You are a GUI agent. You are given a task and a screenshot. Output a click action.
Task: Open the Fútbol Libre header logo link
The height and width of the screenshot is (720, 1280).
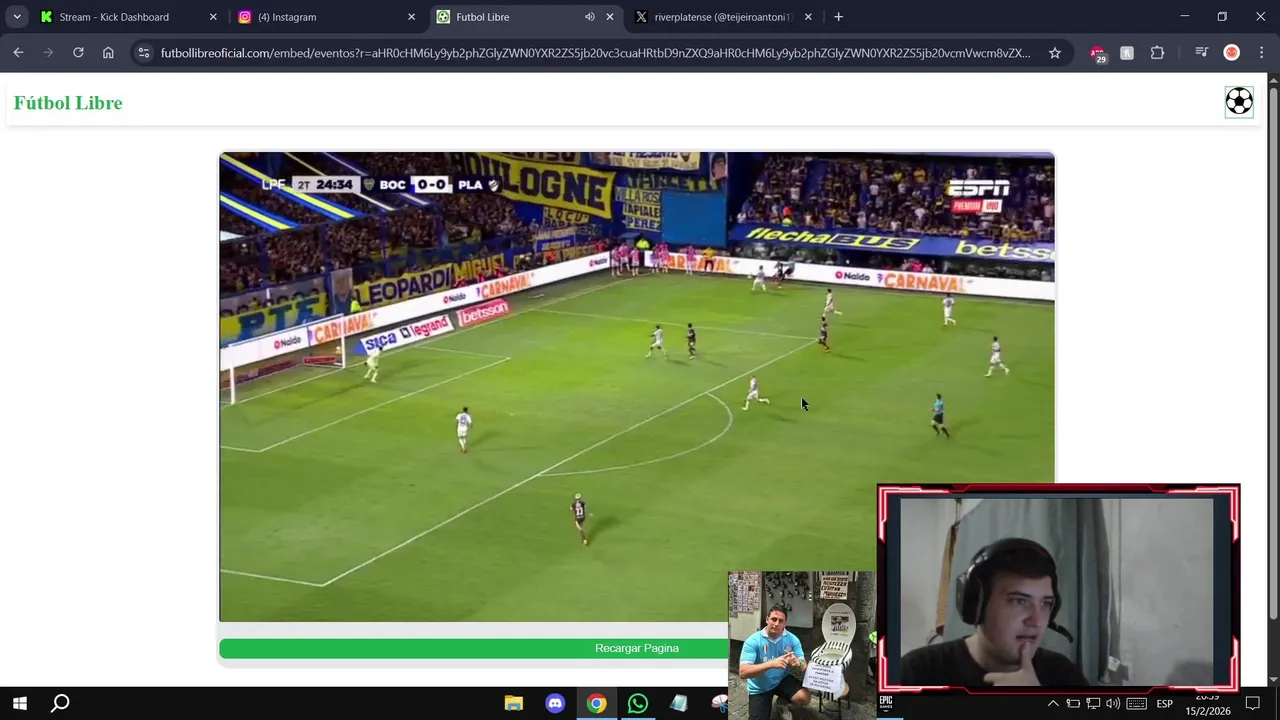point(68,103)
